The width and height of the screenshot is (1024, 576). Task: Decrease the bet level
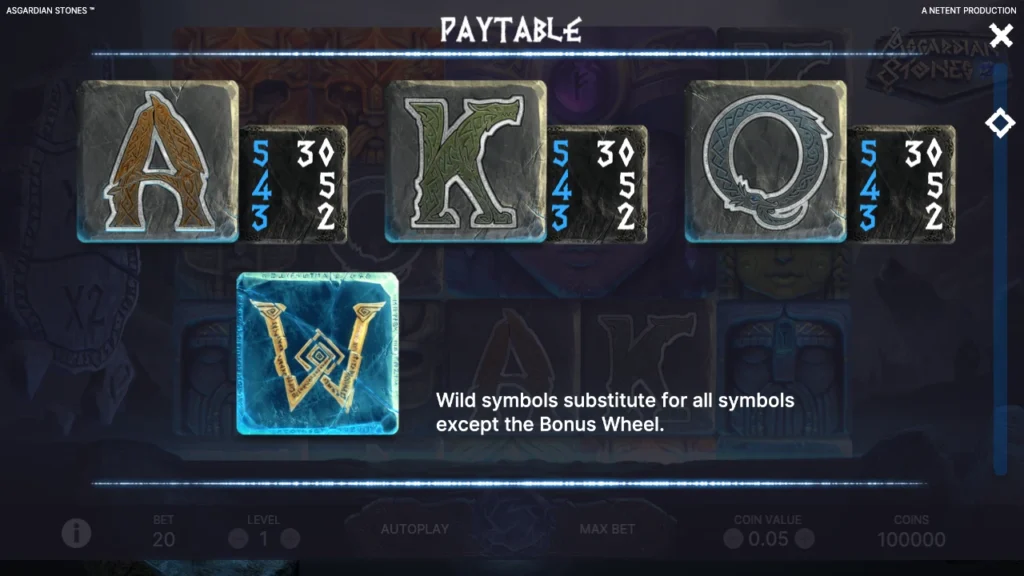pyautogui.click(x=238, y=539)
